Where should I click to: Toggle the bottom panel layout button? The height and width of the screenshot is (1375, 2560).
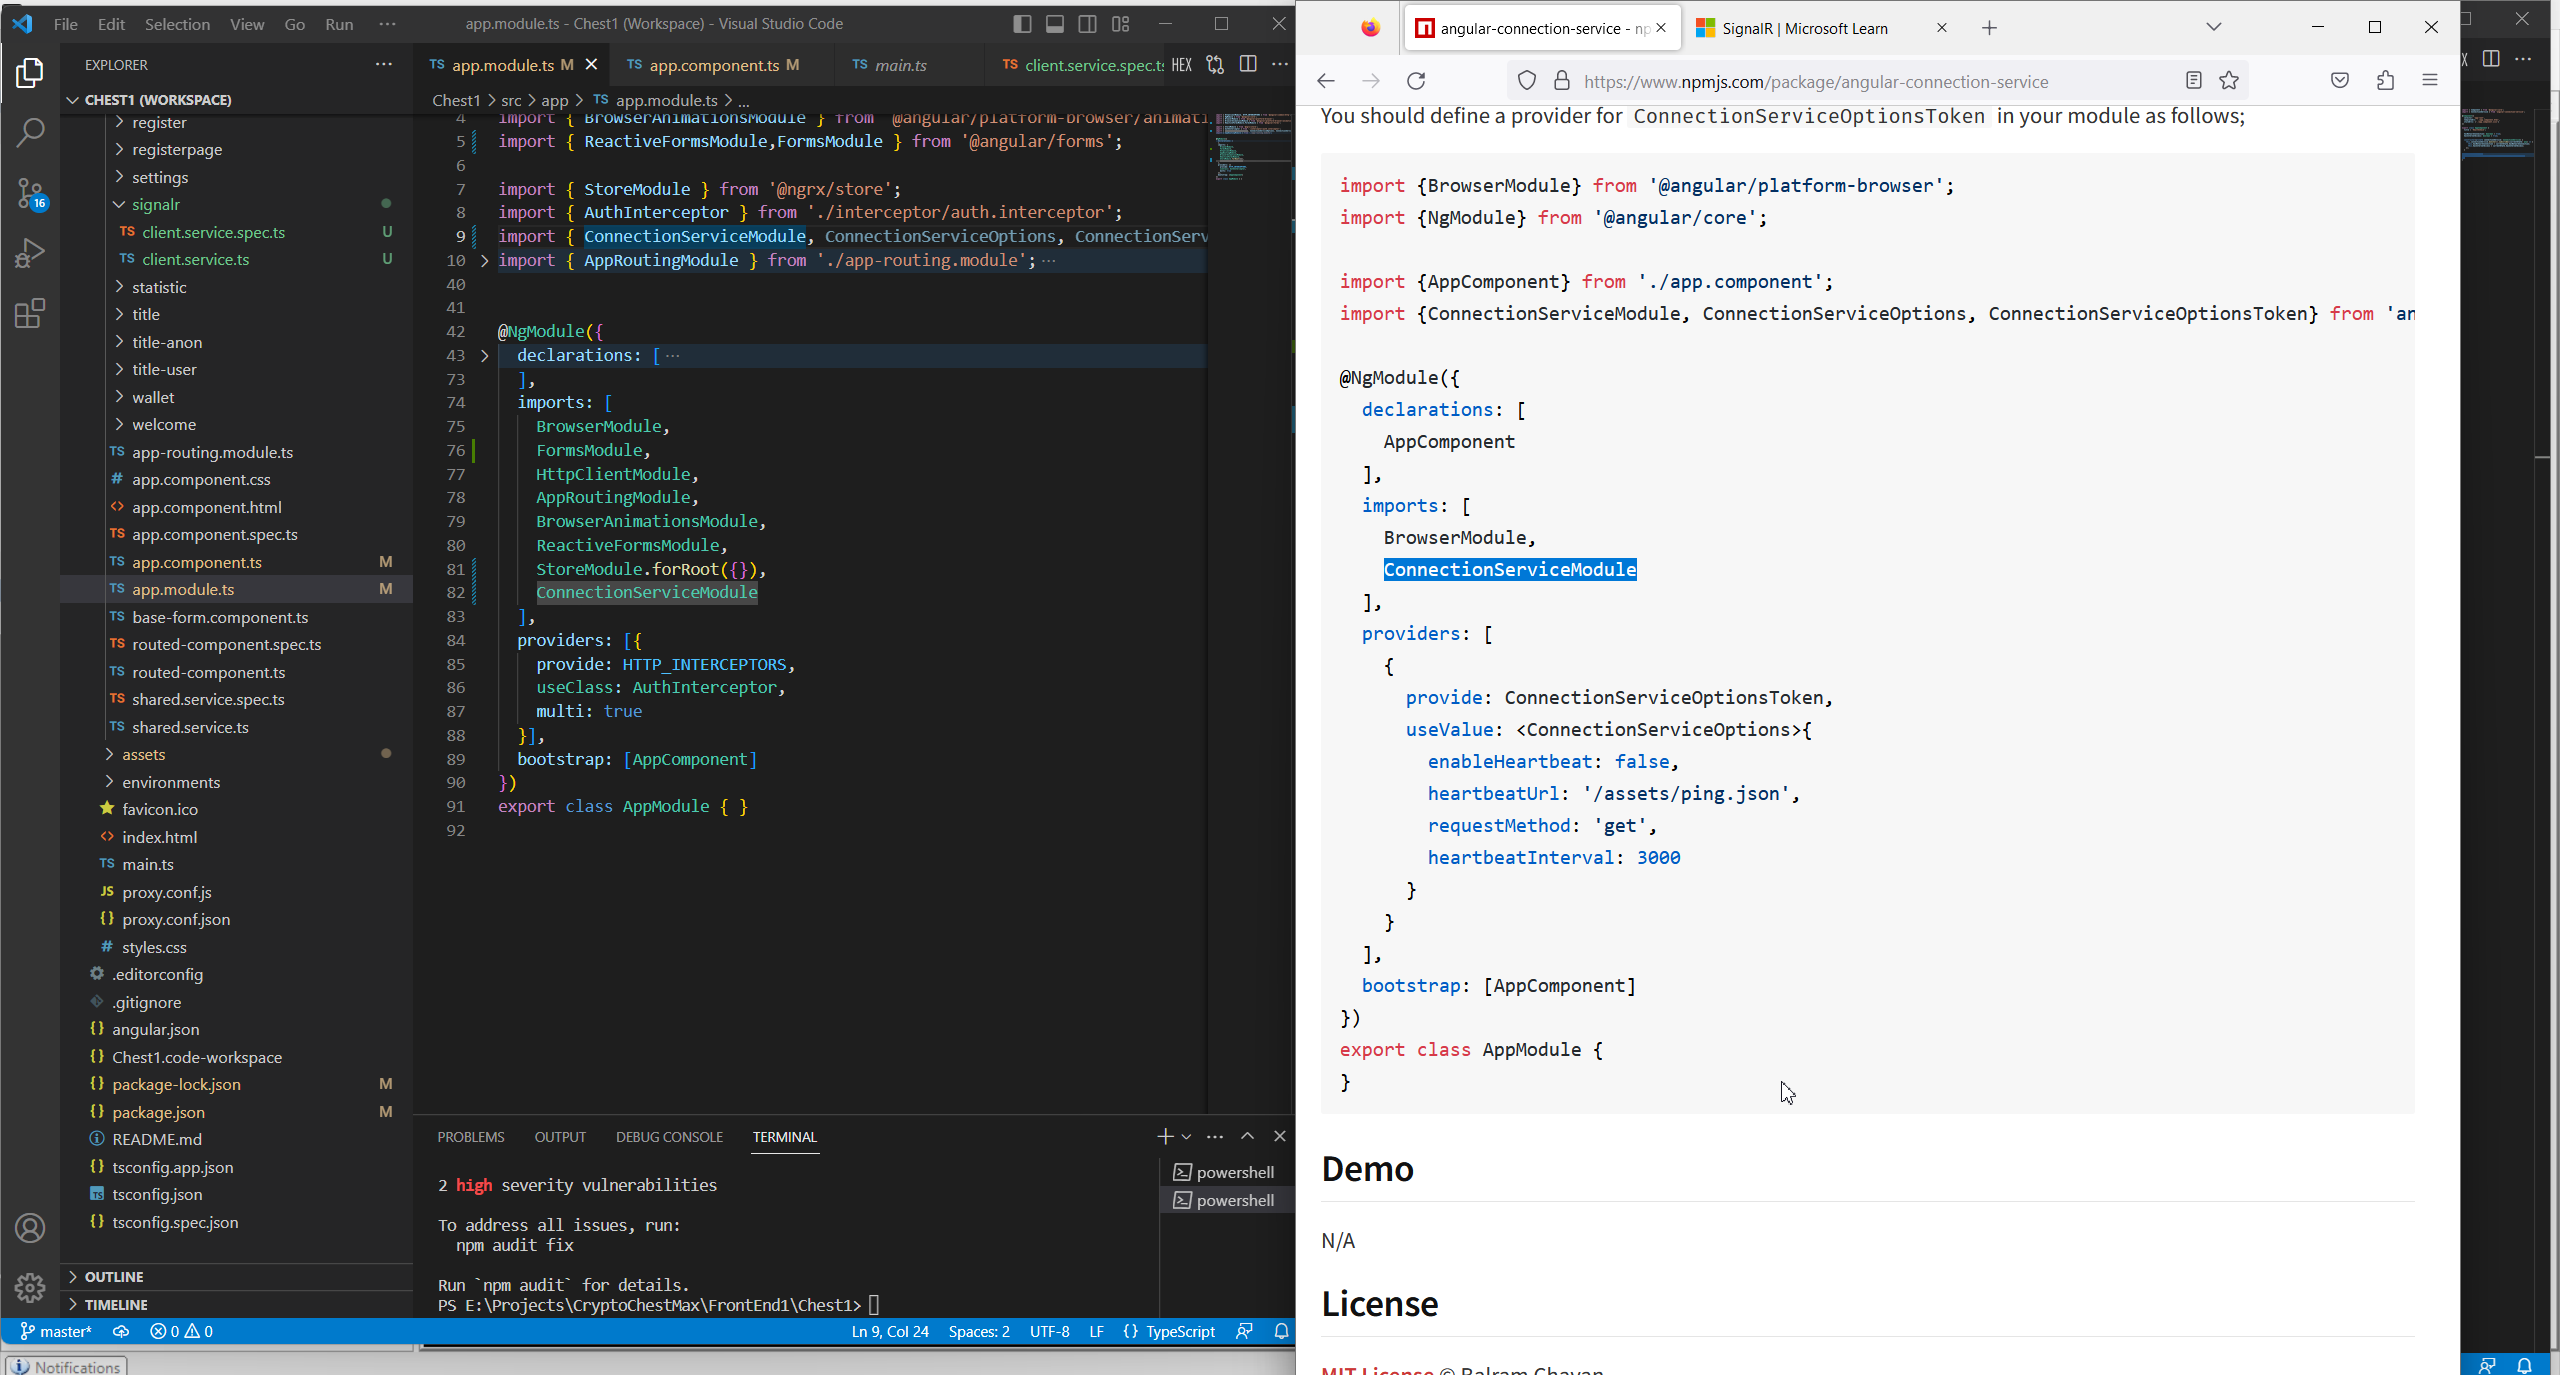pyautogui.click(x=1055, y=24)
